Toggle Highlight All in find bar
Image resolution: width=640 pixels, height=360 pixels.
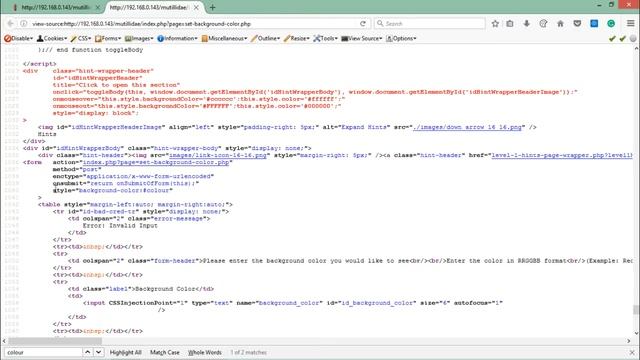click(x=126, y=352)
